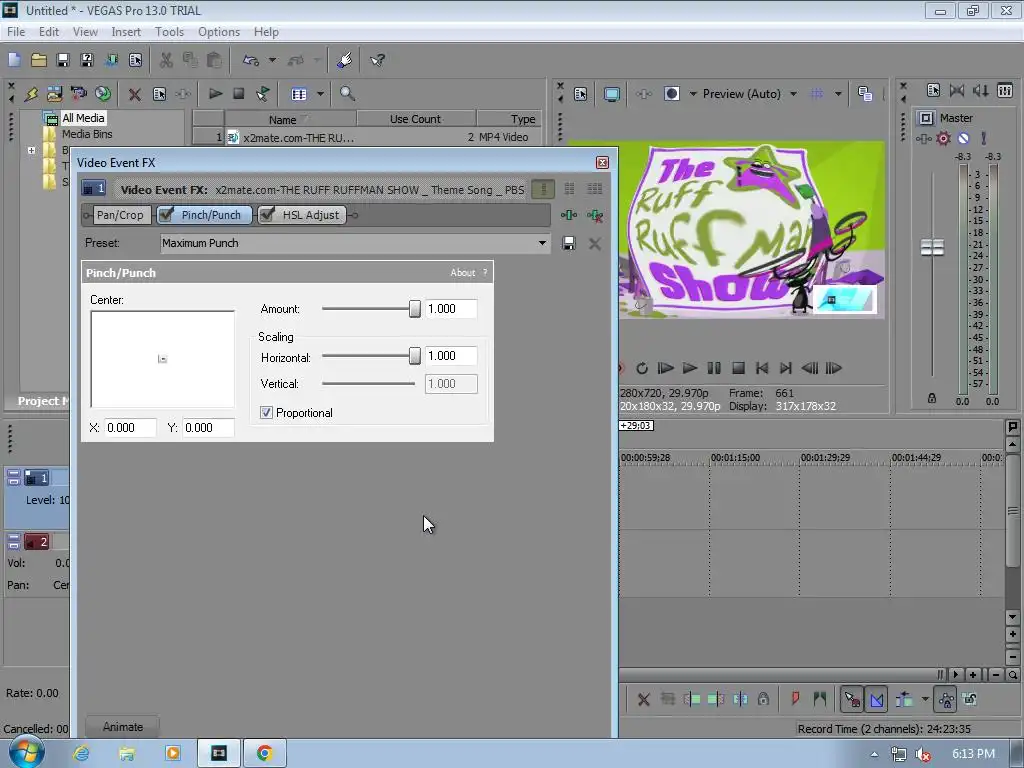Open the File menu
The height and width of the screenshot is (768, 1024).
[16, 31]
